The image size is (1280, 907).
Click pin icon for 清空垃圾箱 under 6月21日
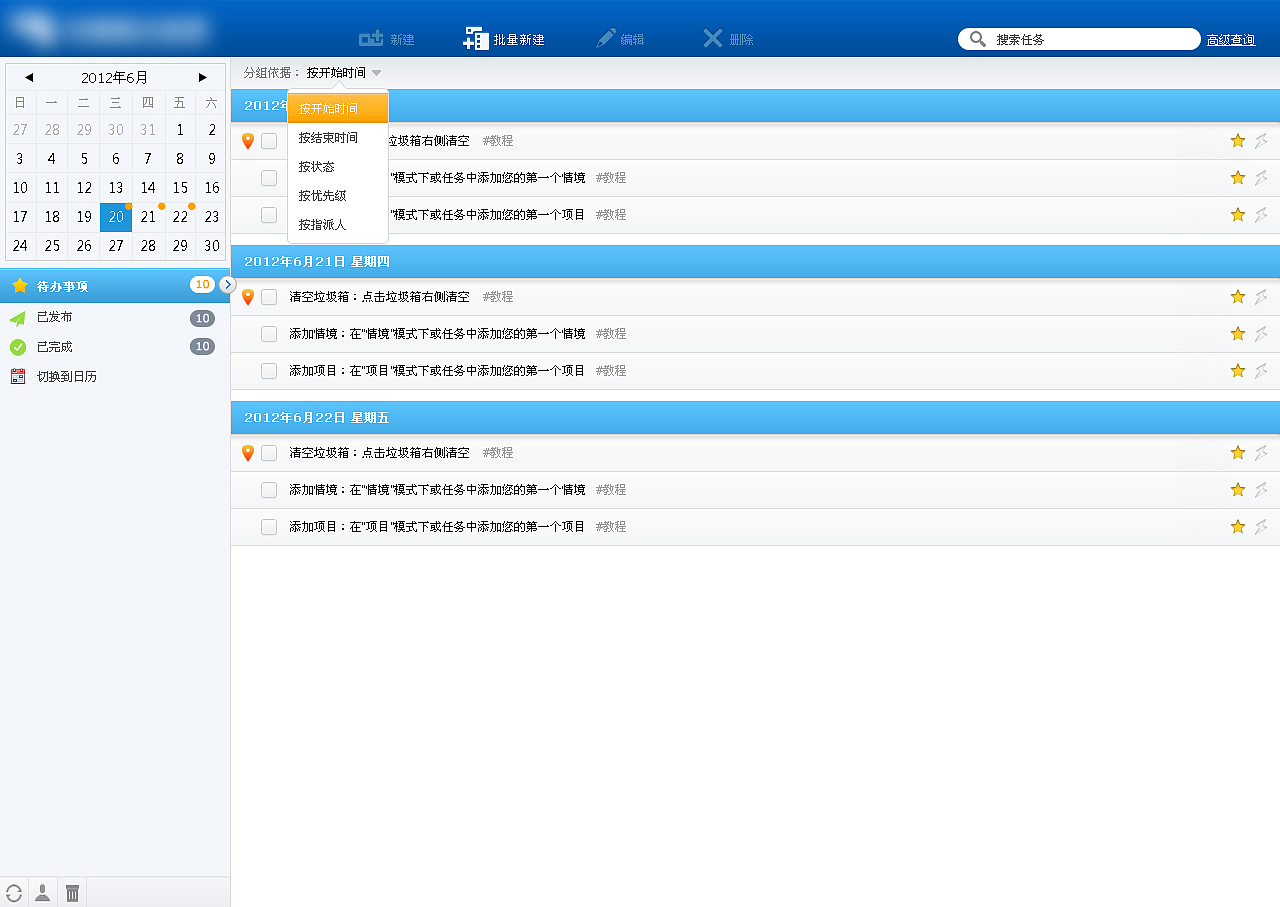click(x=1261, y=297)
